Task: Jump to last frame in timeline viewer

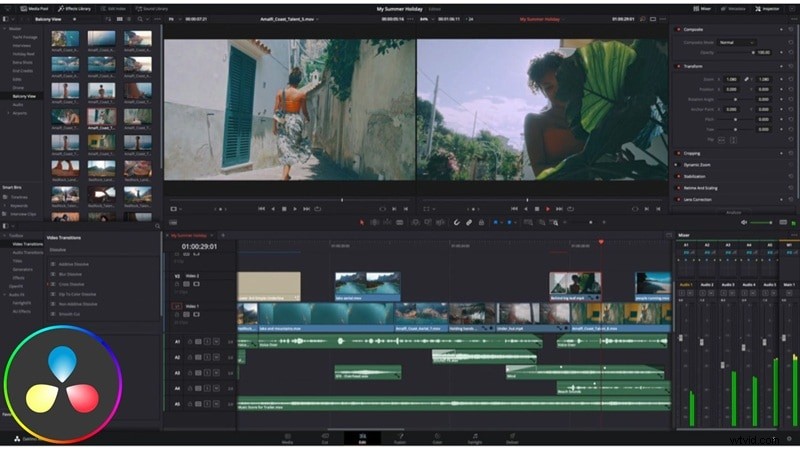Action: click(559, 209)
